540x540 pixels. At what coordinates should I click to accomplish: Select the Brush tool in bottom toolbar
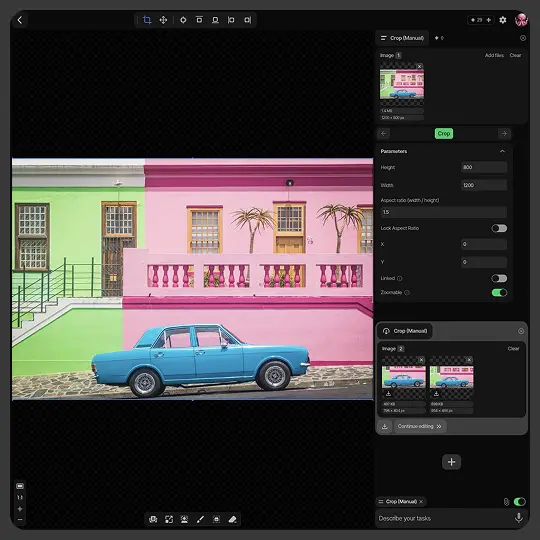pyautogui.click(x=200, y=519)
